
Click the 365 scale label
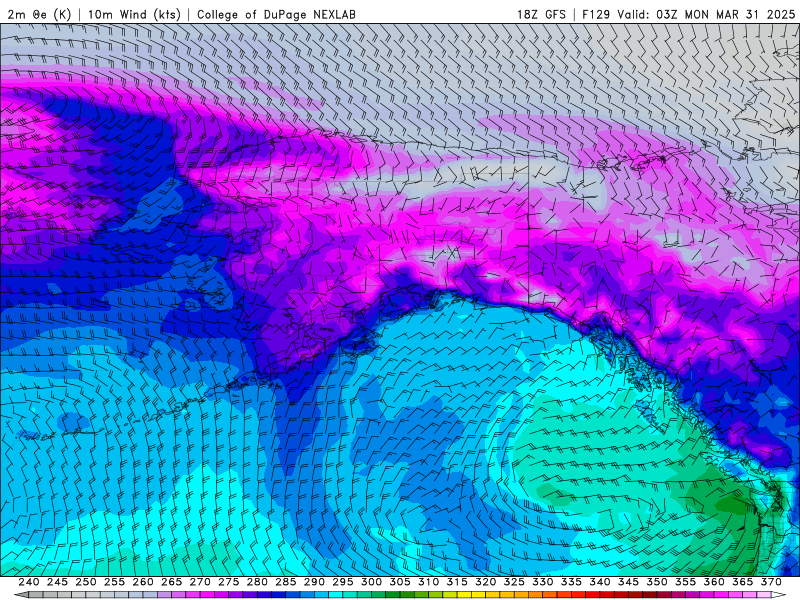(x=743, y=582)
